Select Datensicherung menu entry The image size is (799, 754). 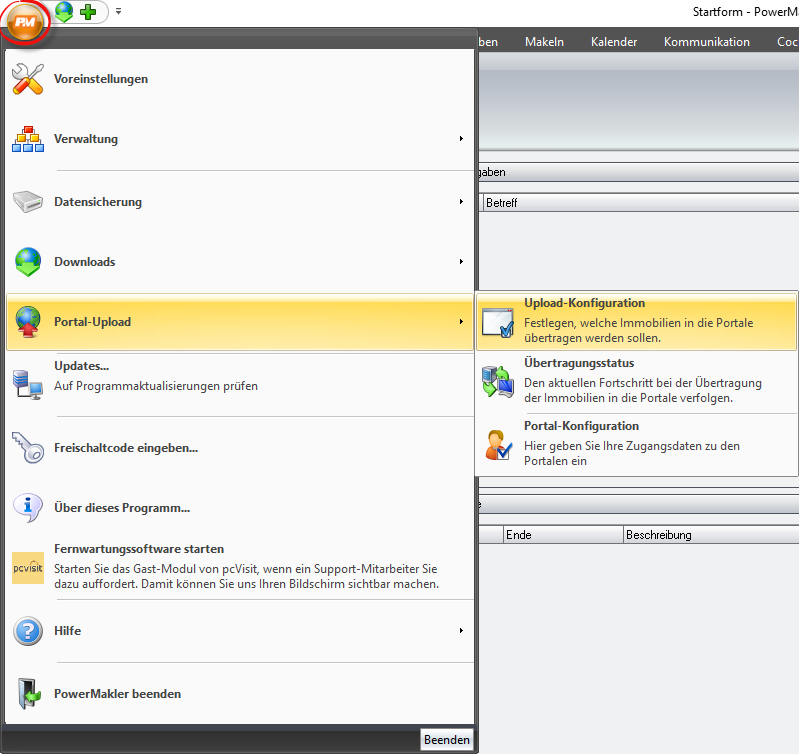point(239,202)
